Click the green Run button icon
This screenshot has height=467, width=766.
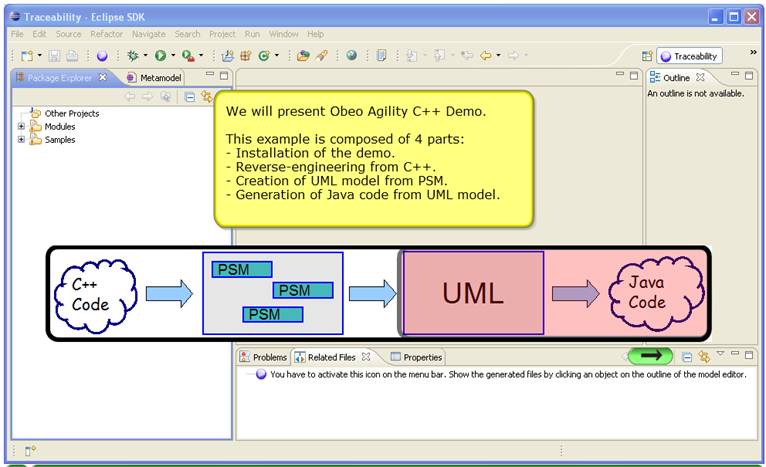(160, 56)
